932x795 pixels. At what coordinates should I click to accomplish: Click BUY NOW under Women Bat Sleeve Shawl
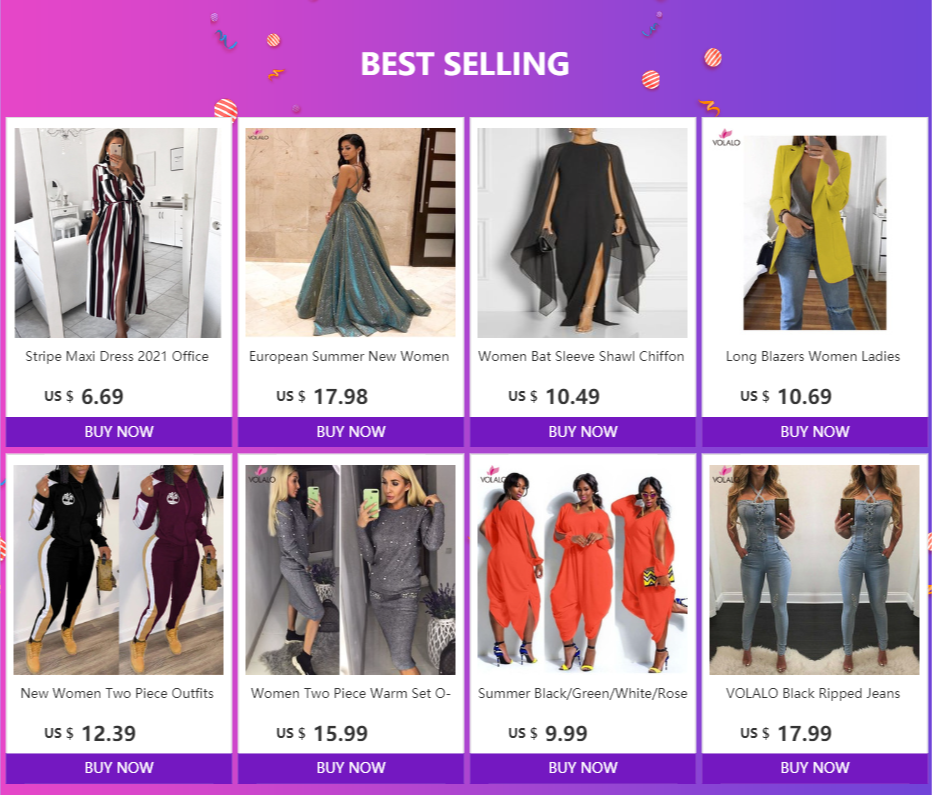click(x=582, y=431)
